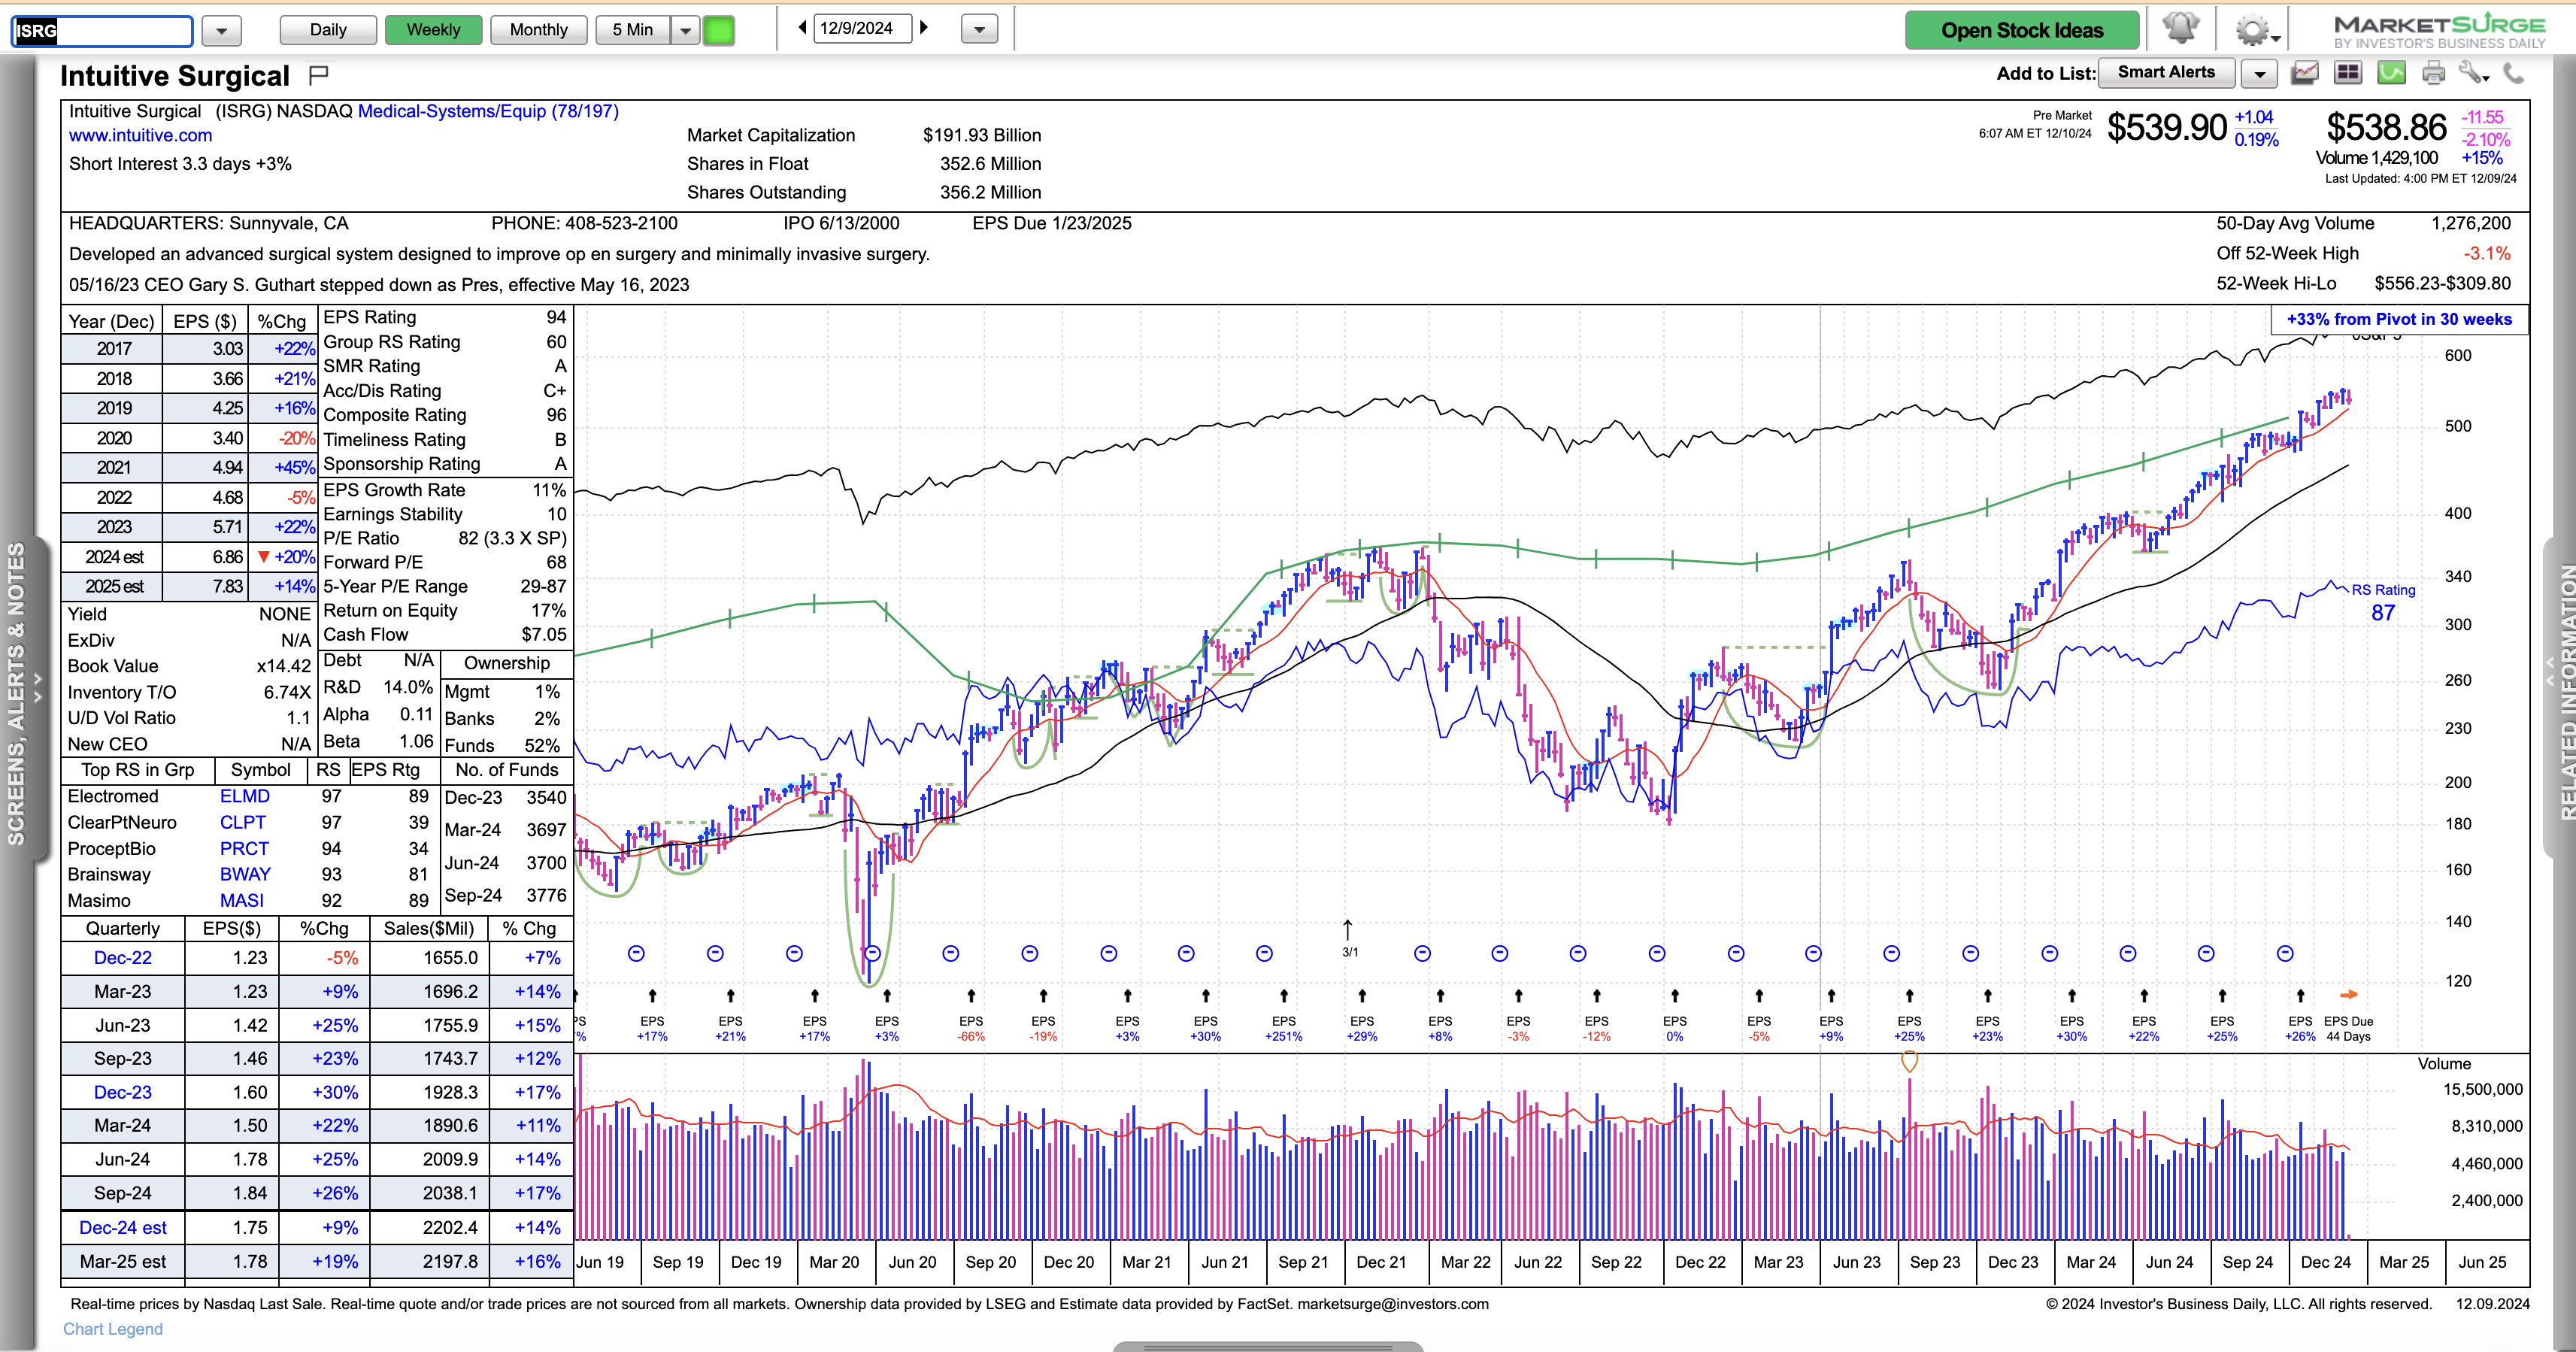This screenshot has height=1352, width=2576.
Task: Expand the ISRG symbol dropdown arrow
Action: click(221, 31)
